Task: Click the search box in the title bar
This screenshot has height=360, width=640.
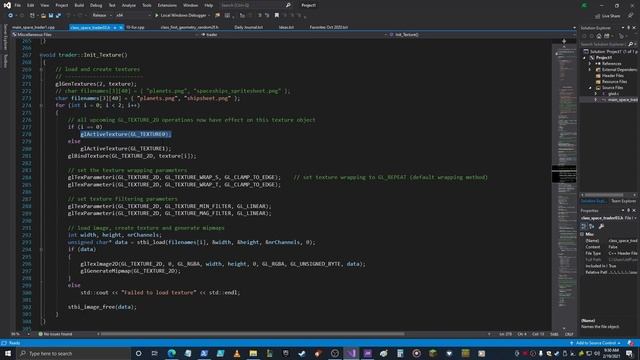Action: [256, 5]
